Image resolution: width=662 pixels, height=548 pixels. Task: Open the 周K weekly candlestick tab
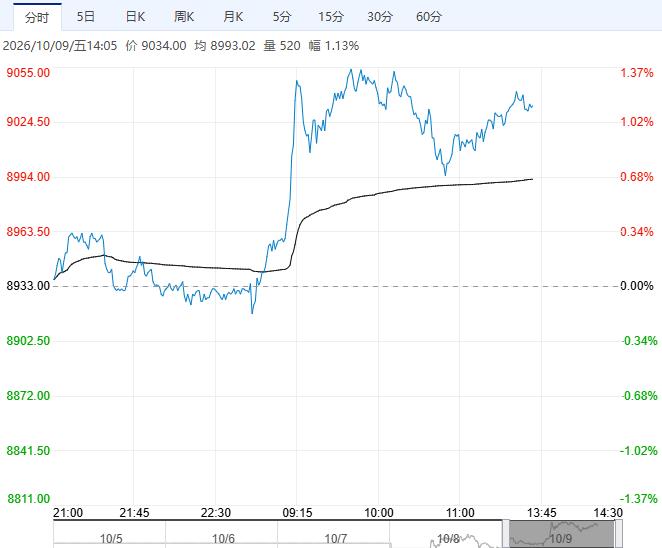(x=184, y=17)
